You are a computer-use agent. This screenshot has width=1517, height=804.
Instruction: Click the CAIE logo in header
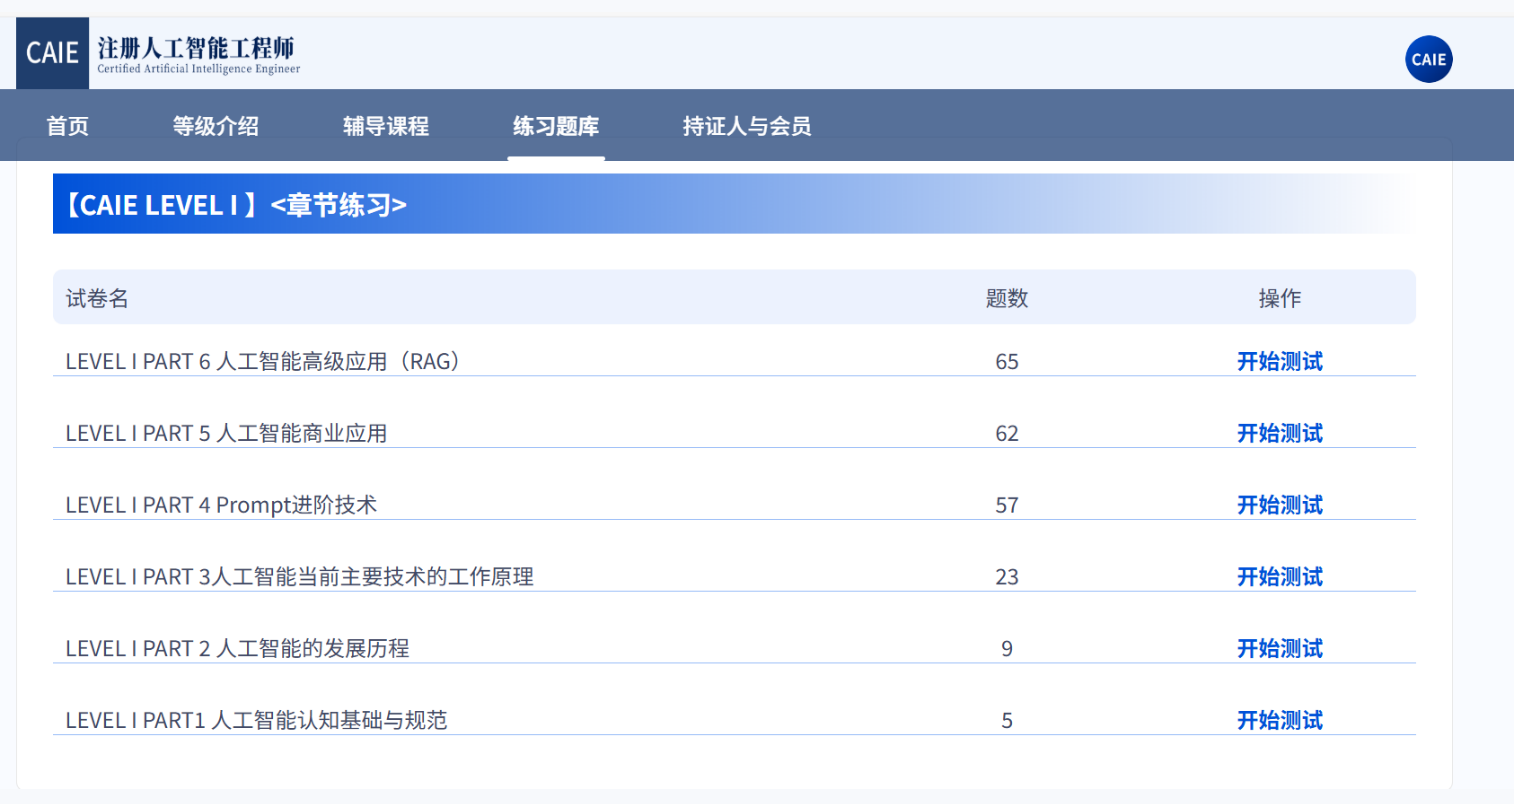[x=52, y=53]
